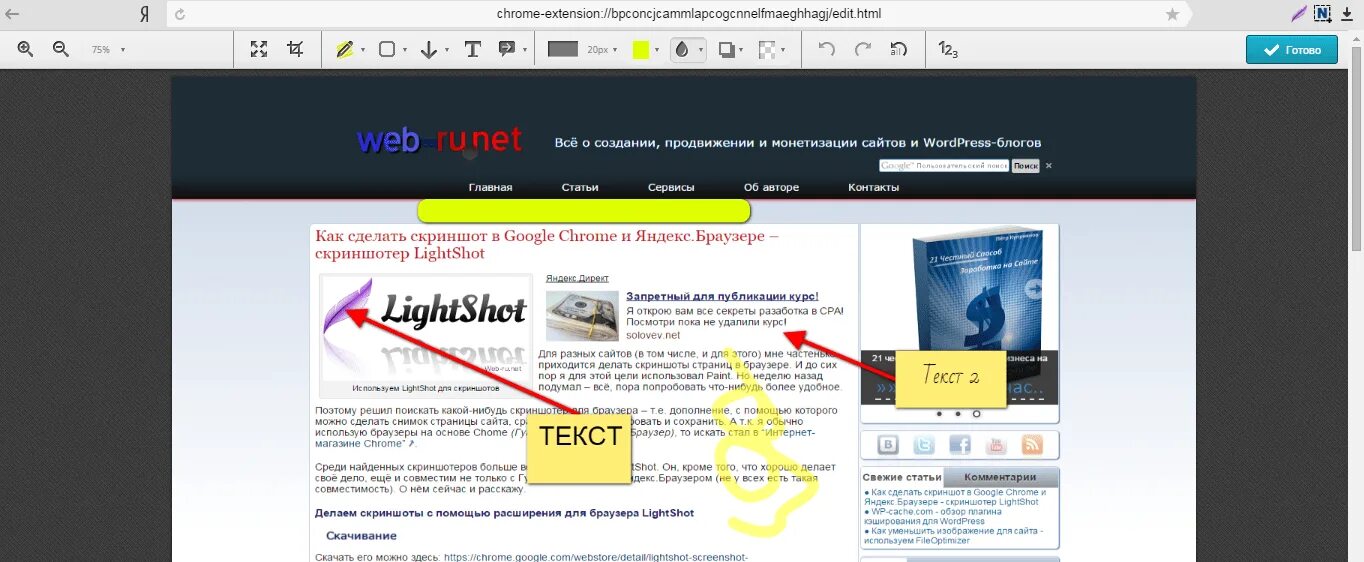
Task: Open browser downloads via the arrow icon
Action: [x=1348, y=14]
